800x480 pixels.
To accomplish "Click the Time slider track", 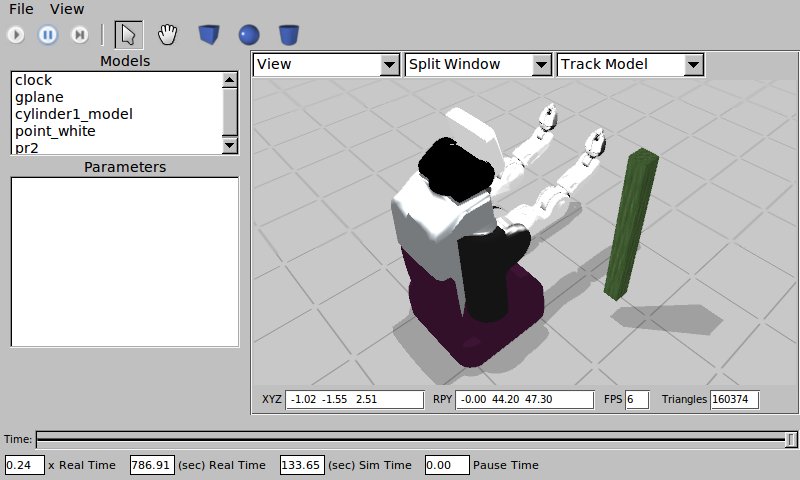I will tap(410, 439).
